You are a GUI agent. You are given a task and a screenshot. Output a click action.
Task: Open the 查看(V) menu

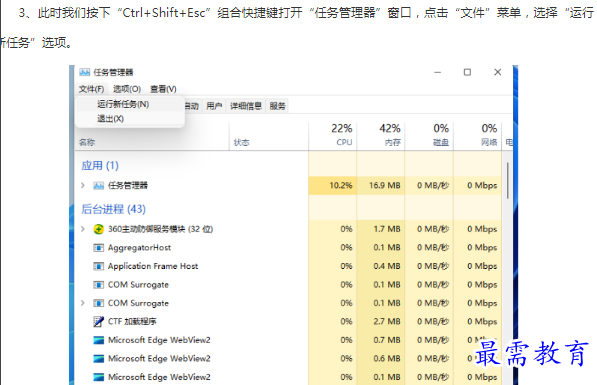pyautogui.click(x=163, y=89)
